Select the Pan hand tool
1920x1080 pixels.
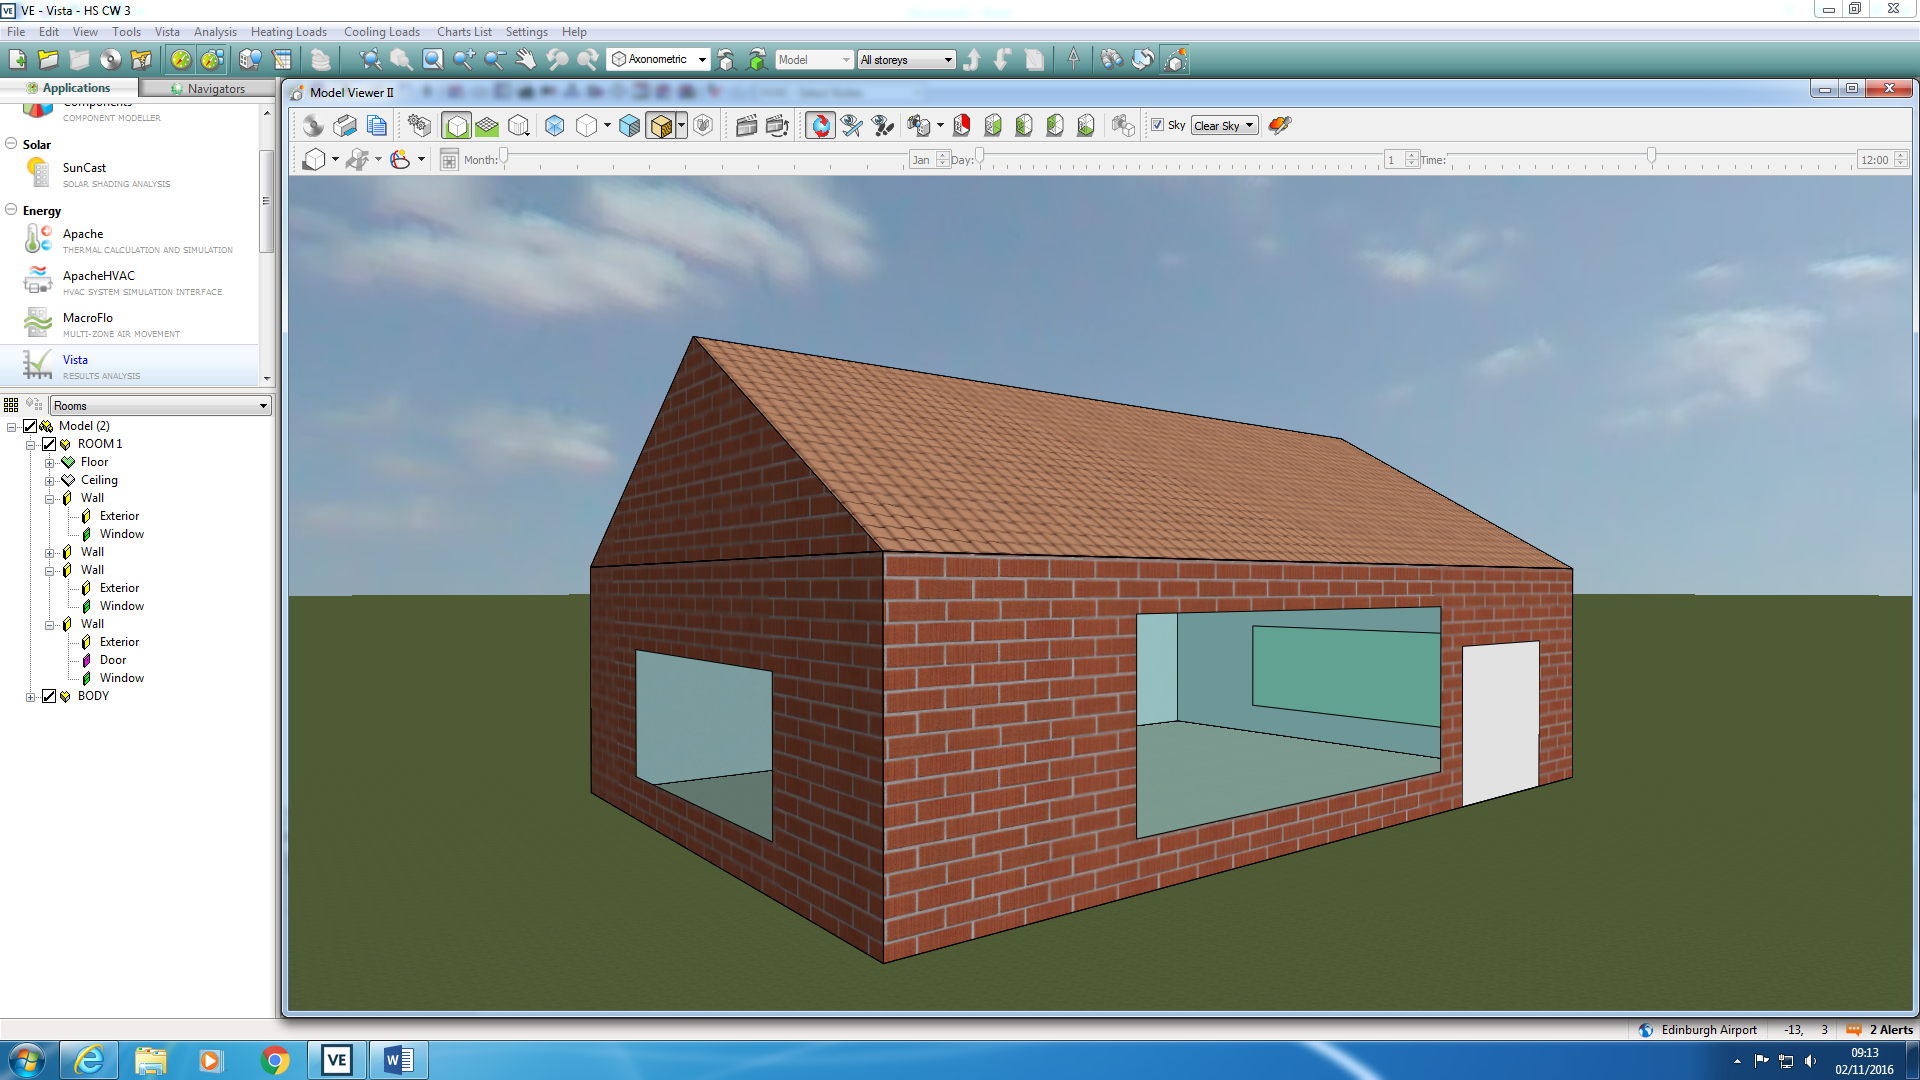coord(526,59)
